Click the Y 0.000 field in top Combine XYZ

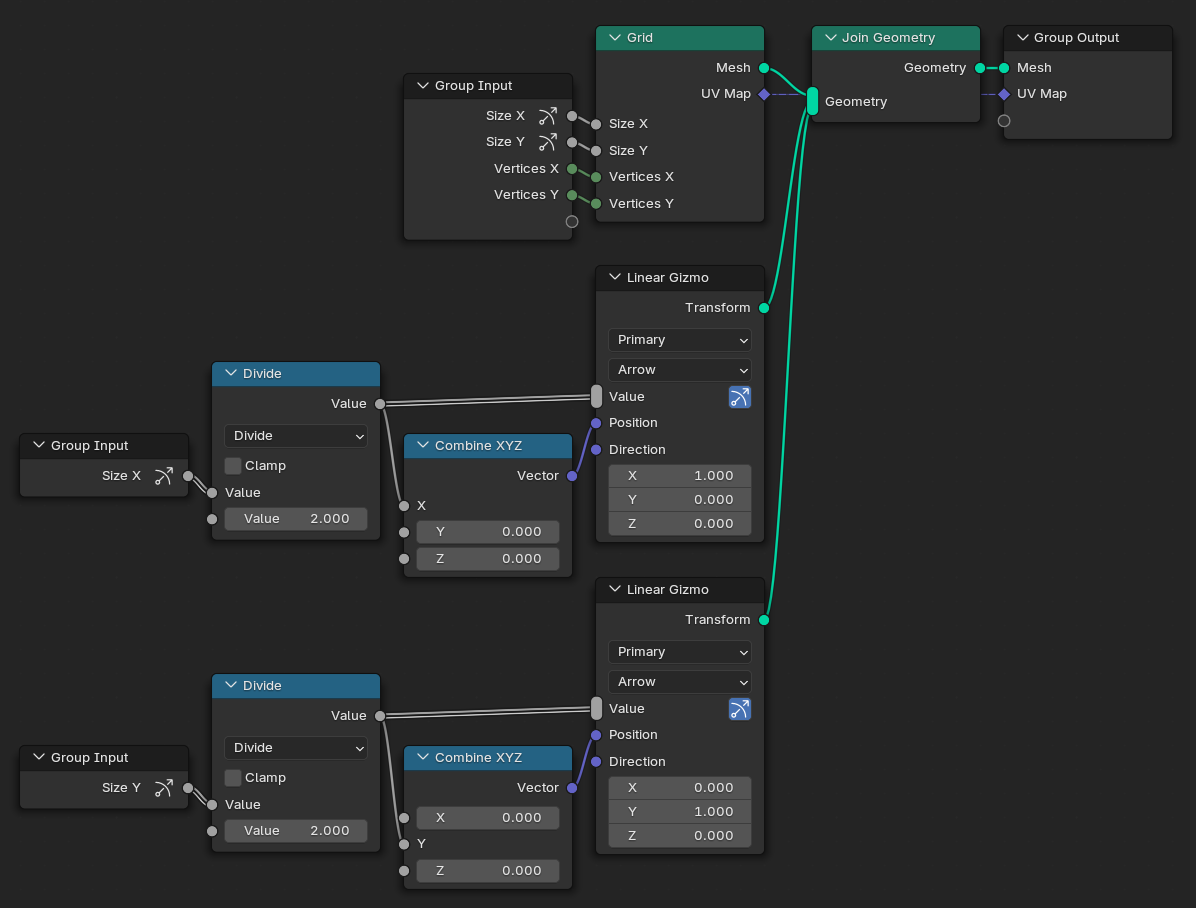tap(487, 532)
